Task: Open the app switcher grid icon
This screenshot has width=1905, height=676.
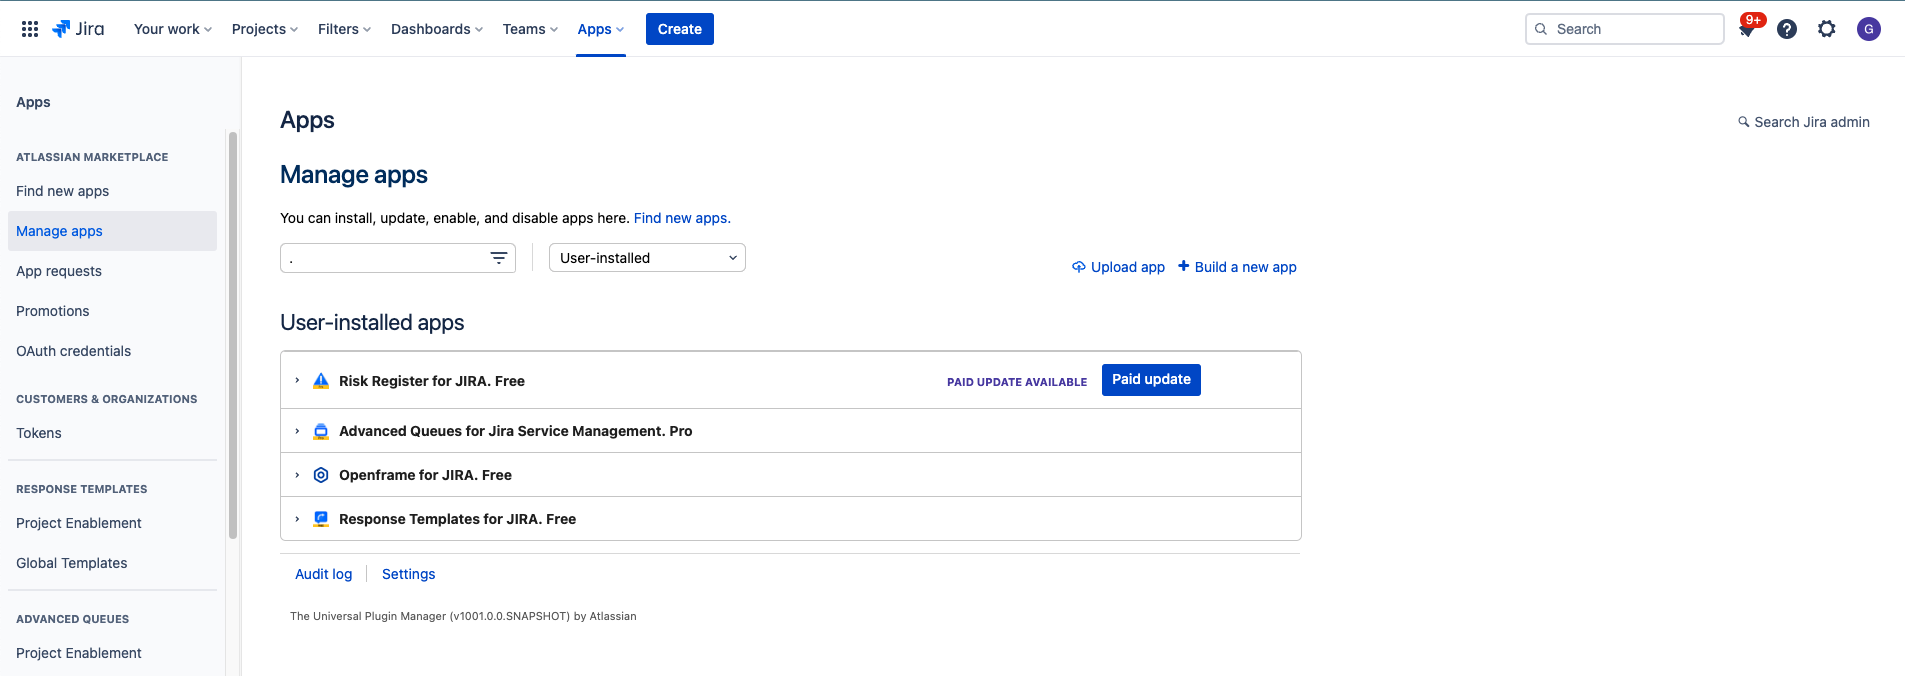Action: coord(30,29)
